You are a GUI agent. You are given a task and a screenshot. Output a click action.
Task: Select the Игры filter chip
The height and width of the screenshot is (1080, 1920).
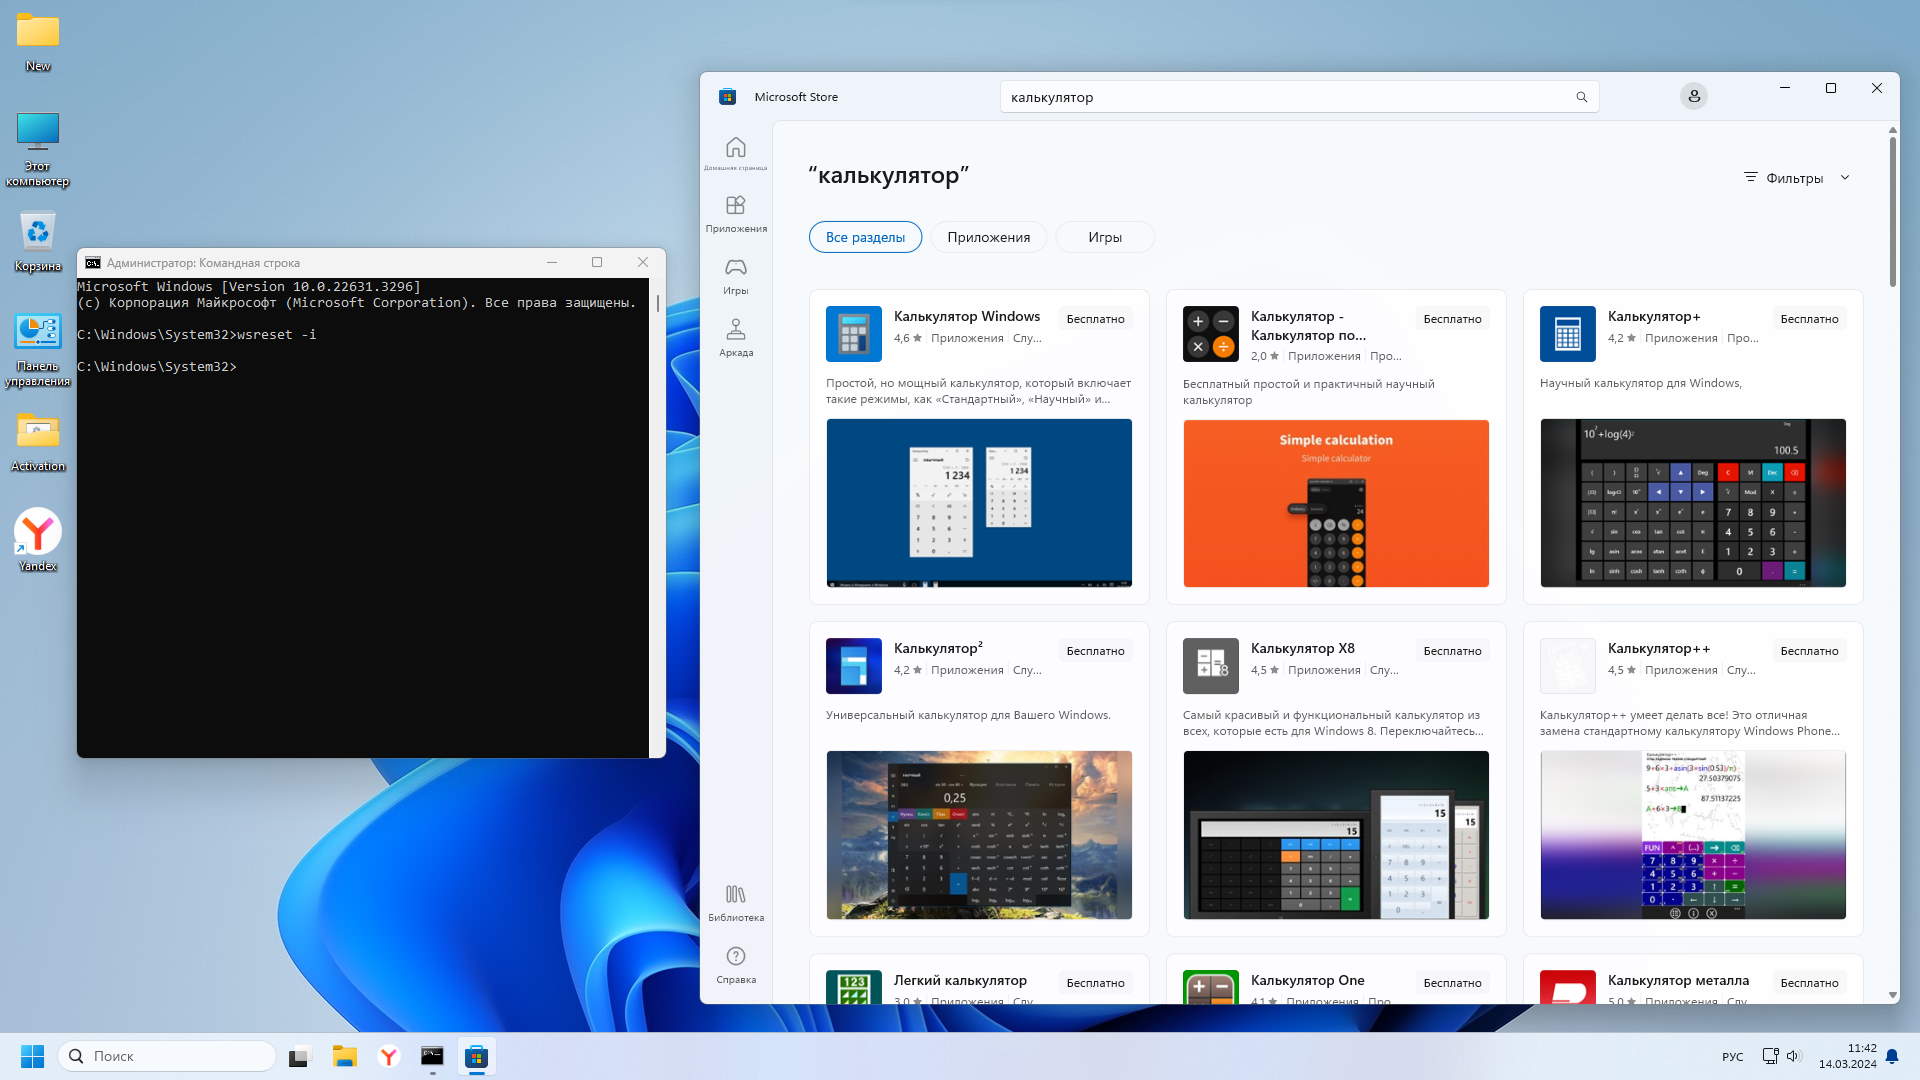click(1104, 237)
